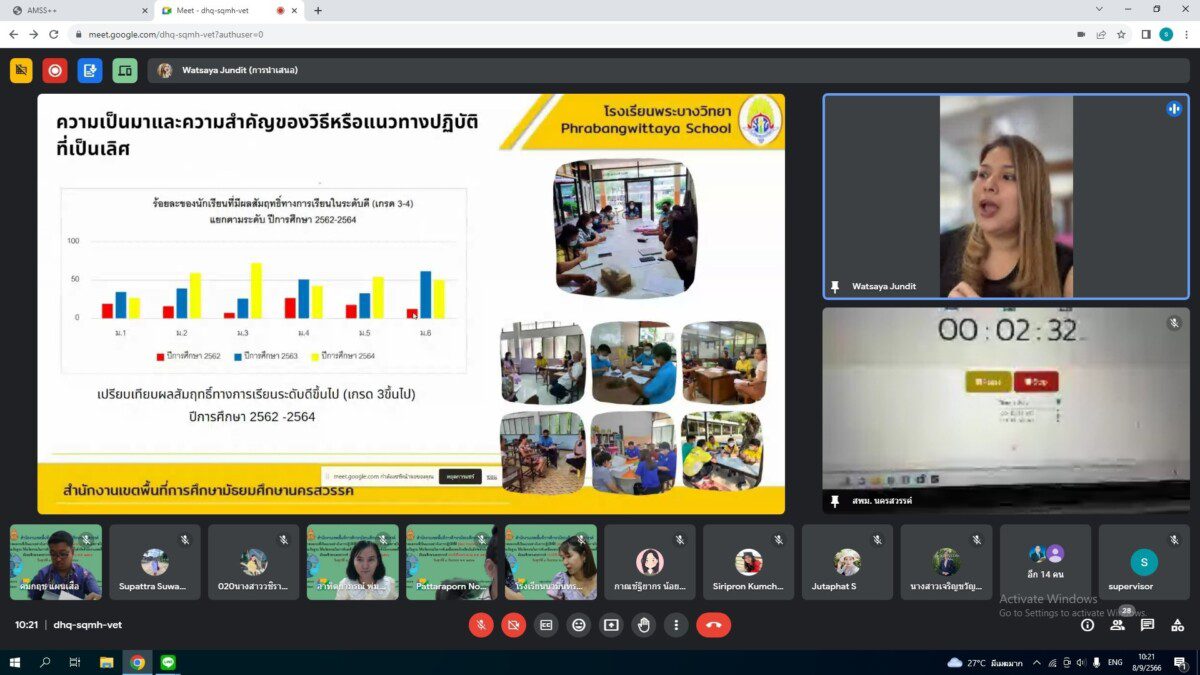Go forward in the browser
This screenshot has height=675, width=1200.
(33, 34)
